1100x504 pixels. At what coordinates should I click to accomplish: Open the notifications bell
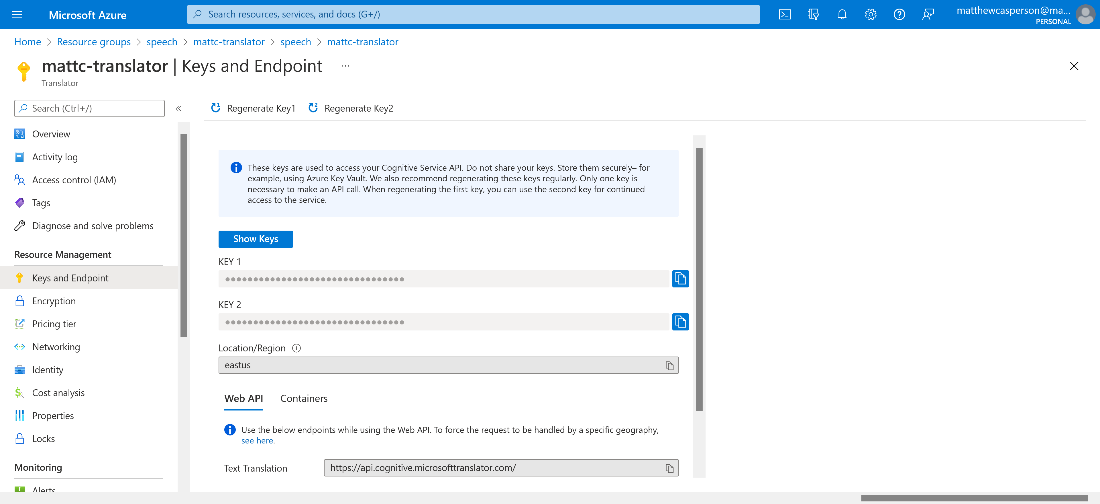(843, 14)
